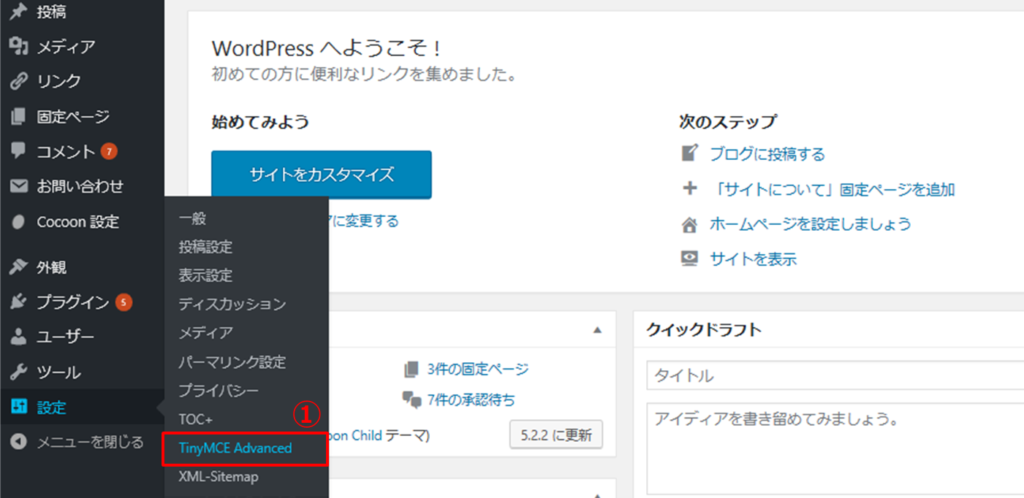
Task: Collapse the left dashboard widget arrow
Action: pos(597,329)
